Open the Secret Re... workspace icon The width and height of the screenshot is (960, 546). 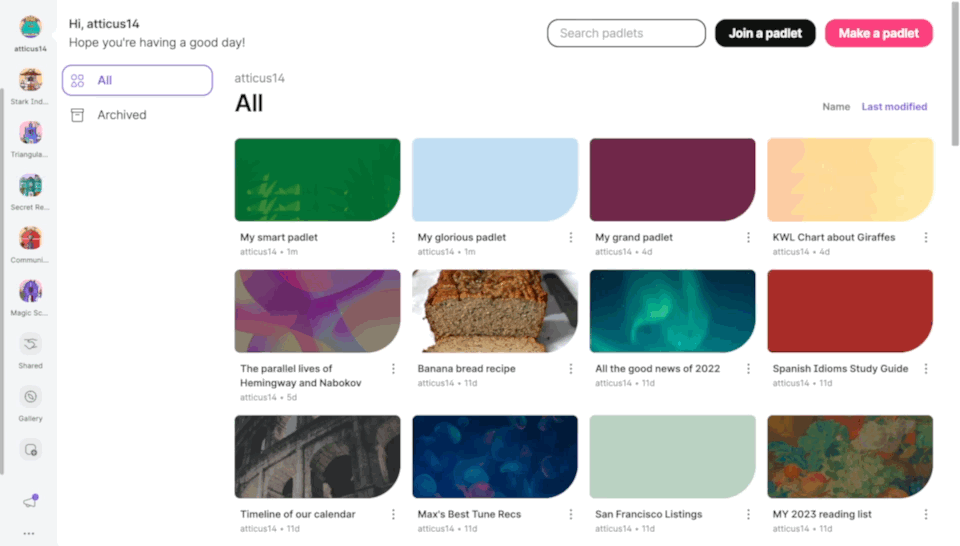point(30,185)
